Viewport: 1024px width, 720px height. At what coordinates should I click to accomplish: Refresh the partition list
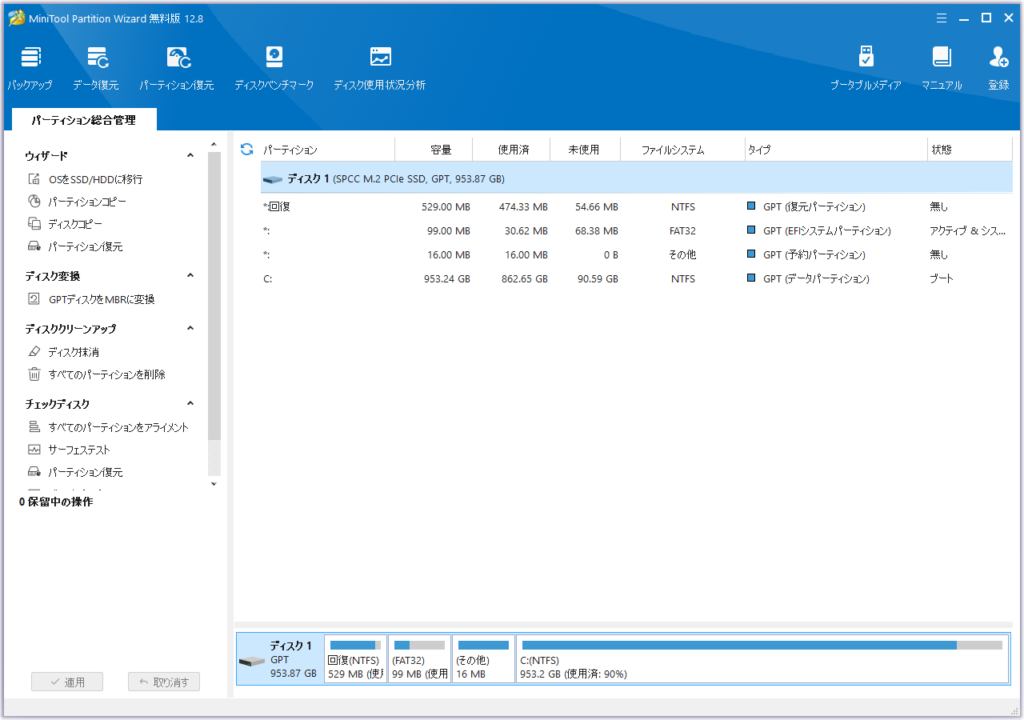click(245, 148)
